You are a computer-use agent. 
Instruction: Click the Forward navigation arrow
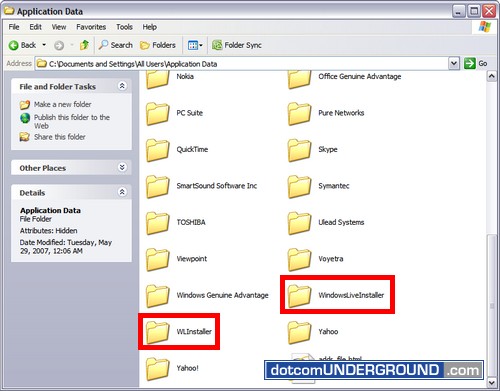pos(59,45)
